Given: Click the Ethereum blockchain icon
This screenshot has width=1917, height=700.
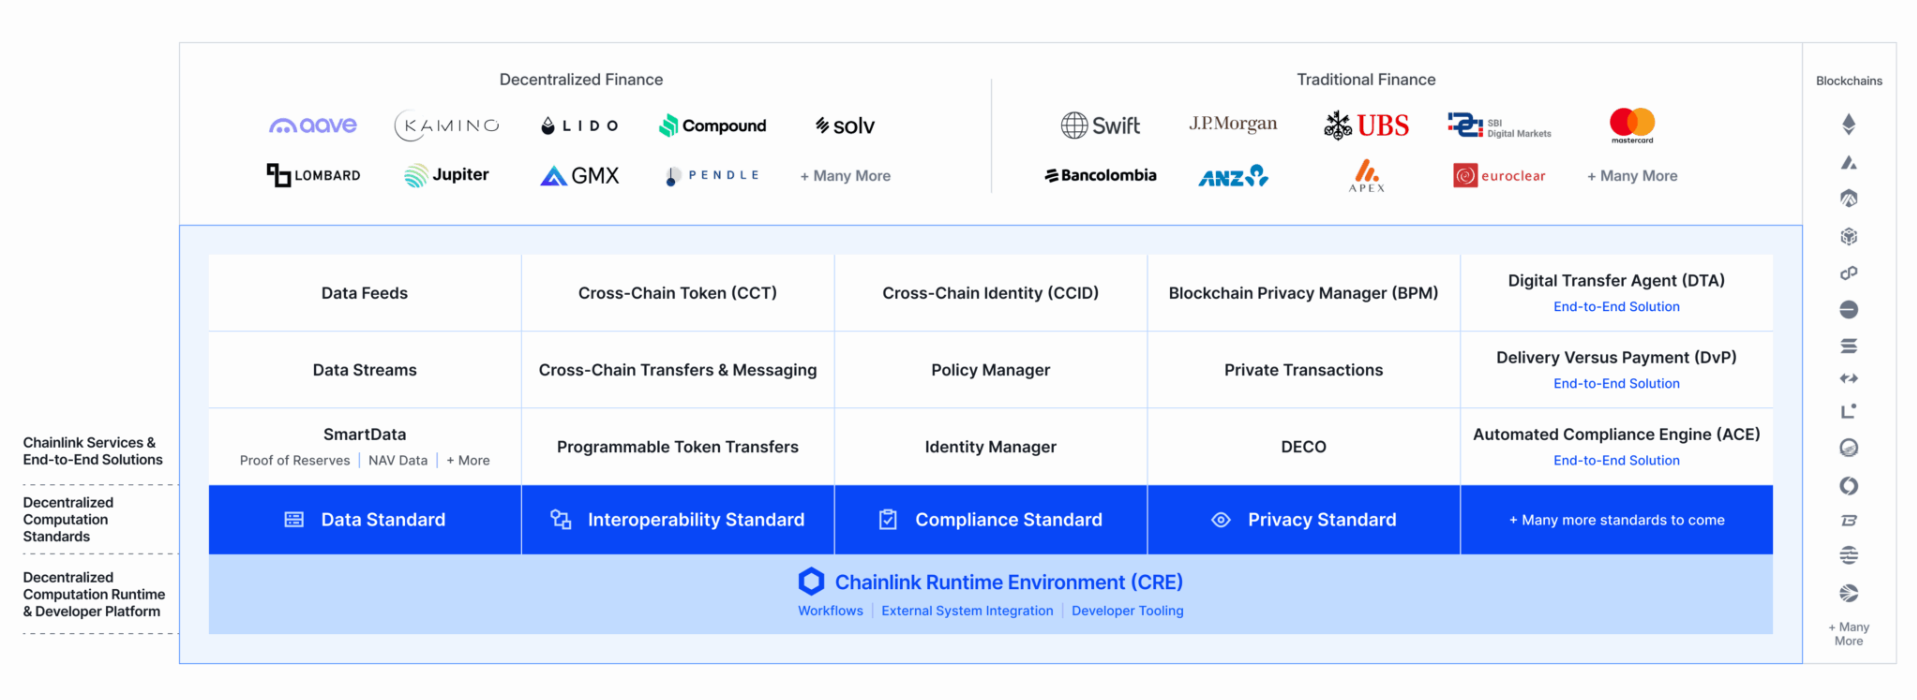Looking at the screenshot, I should coord(1849,124).
